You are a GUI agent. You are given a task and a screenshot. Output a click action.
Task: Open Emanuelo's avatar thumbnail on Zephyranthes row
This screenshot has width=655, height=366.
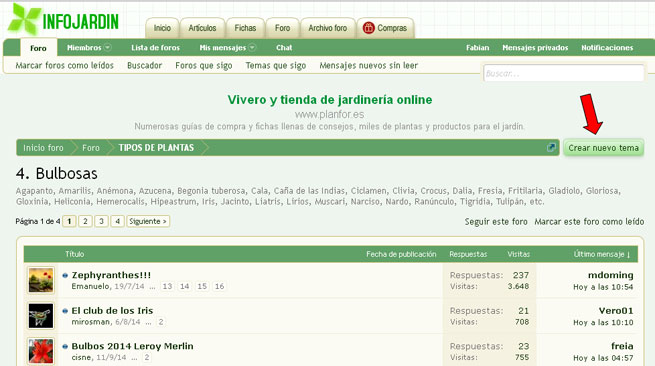[41, 280]
